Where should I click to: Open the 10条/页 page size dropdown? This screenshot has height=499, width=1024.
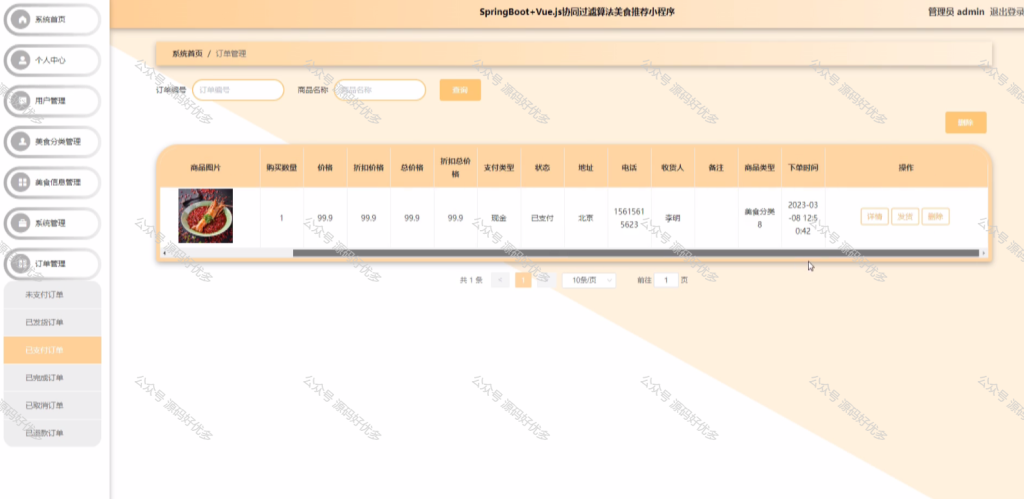coord(589,280)
